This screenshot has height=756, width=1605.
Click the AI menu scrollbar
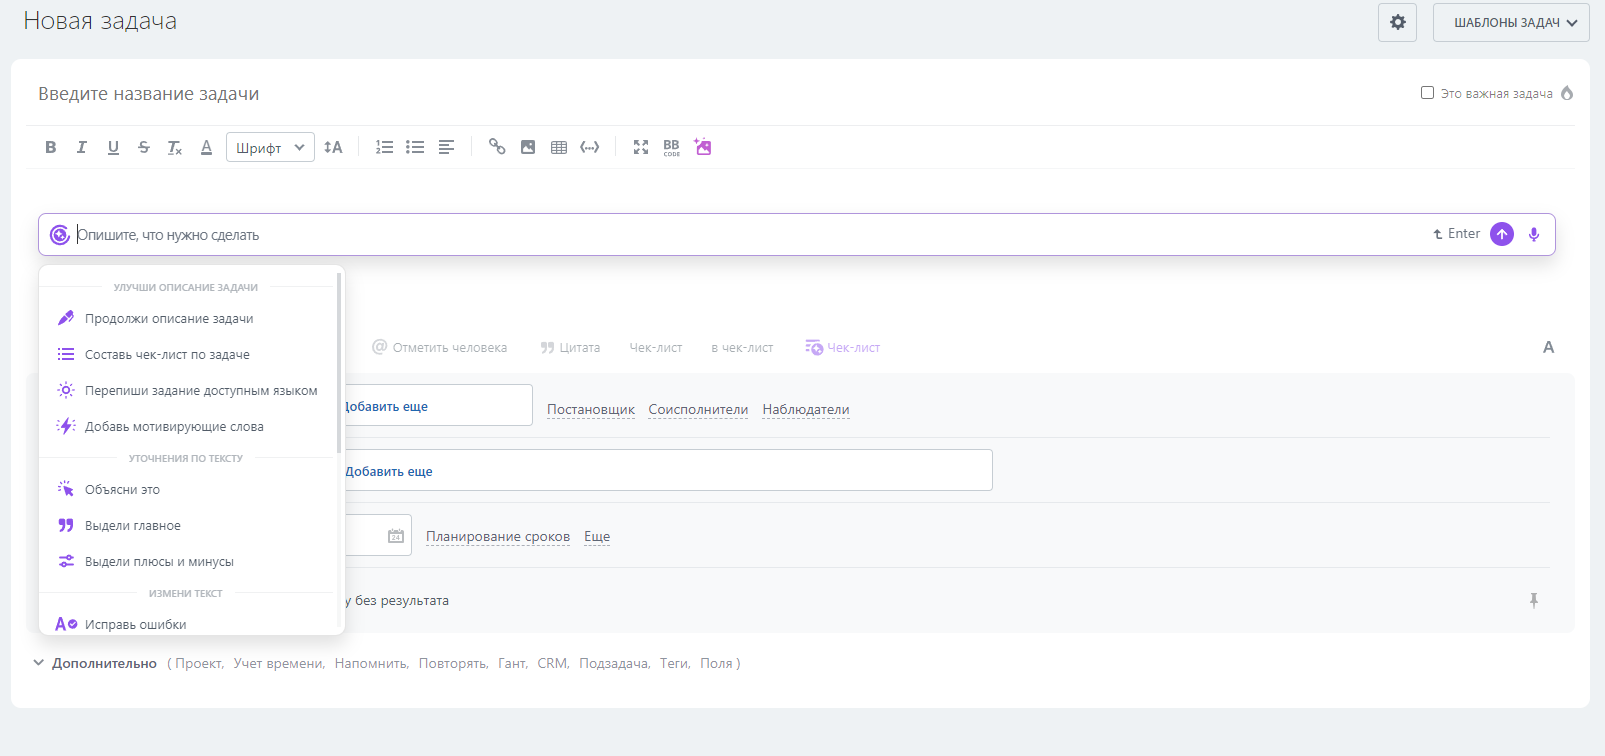[339, 362]
